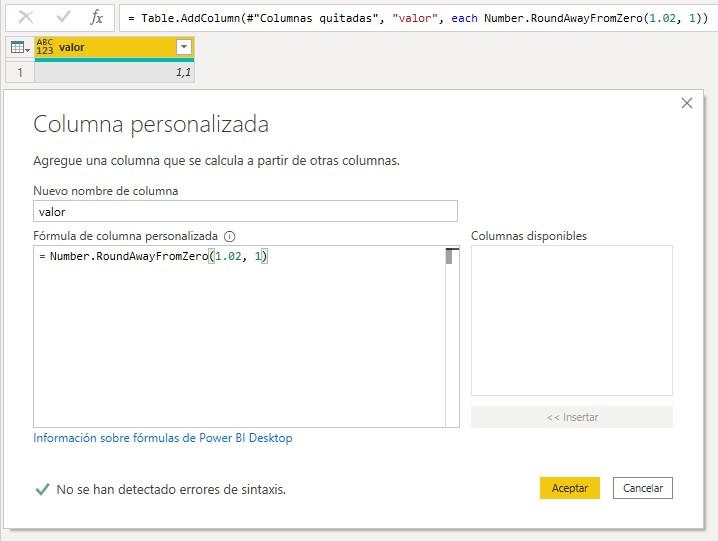Focus the Nuevo nombre de columna field

(245, 211)
